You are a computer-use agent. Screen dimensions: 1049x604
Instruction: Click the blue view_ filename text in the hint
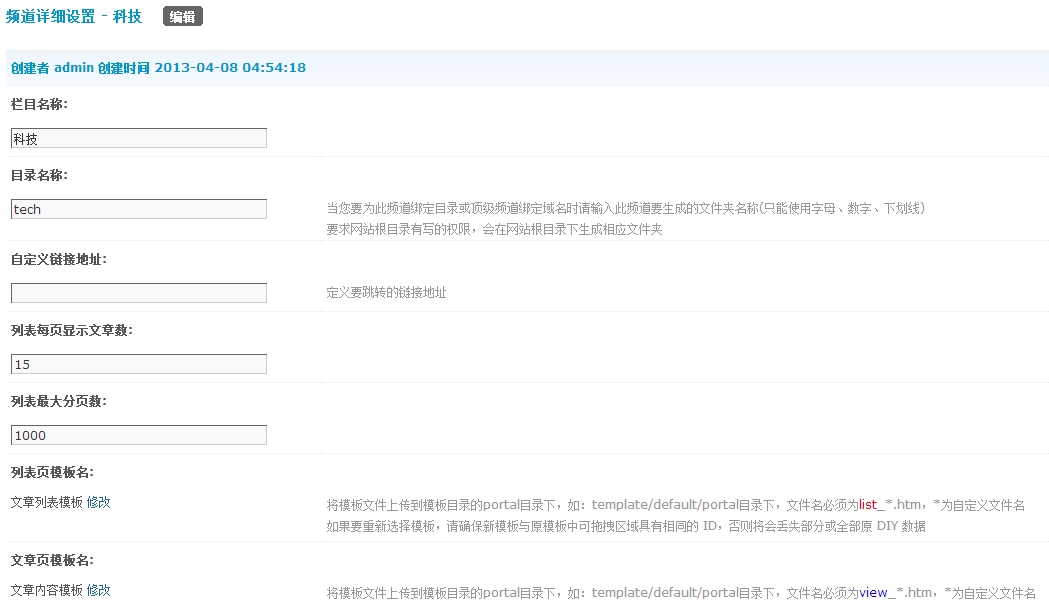pos(877,593)
